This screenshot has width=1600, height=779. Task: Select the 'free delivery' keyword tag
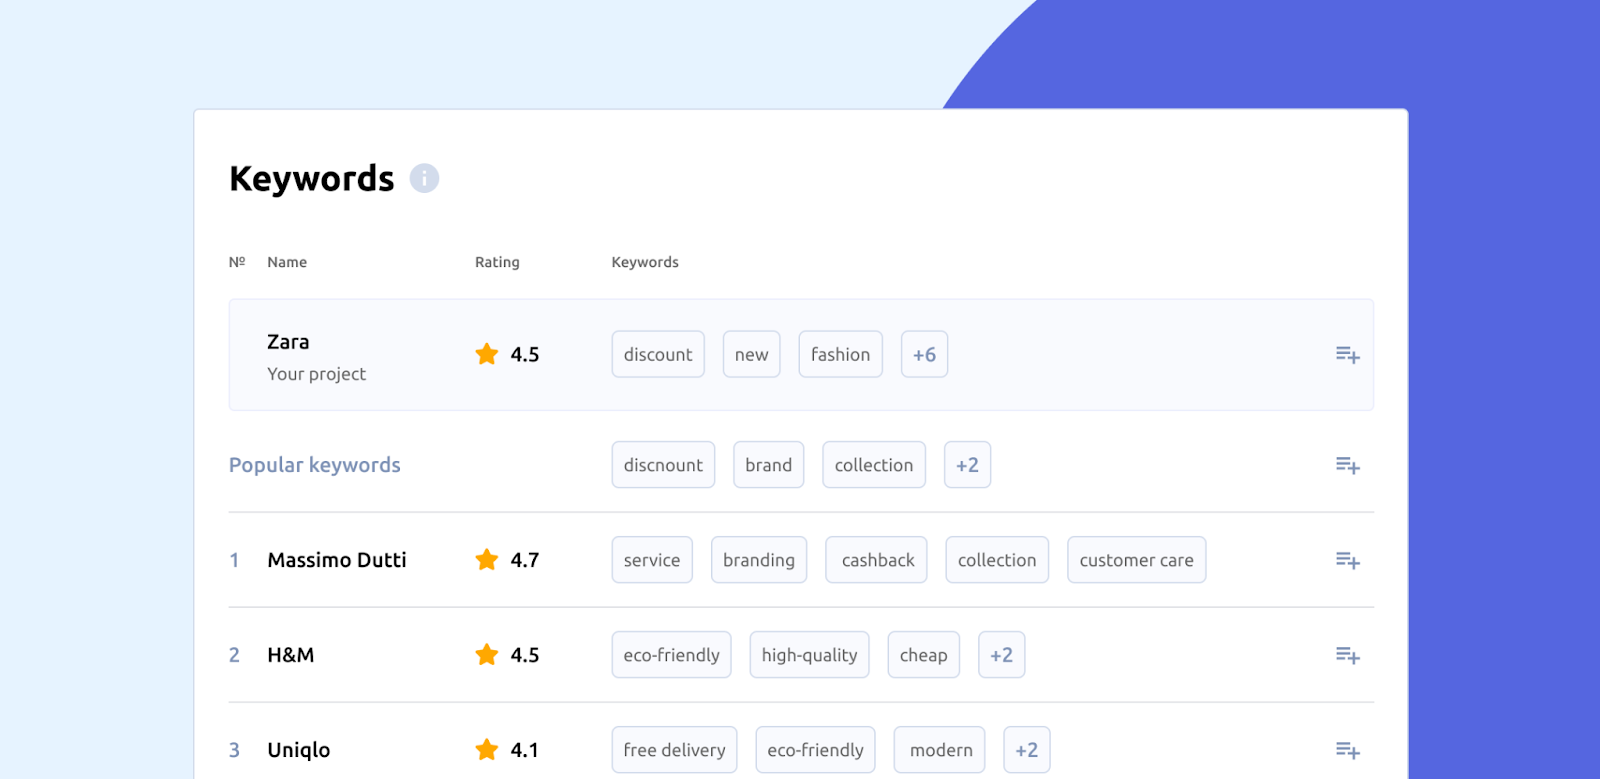pos(674,750)
